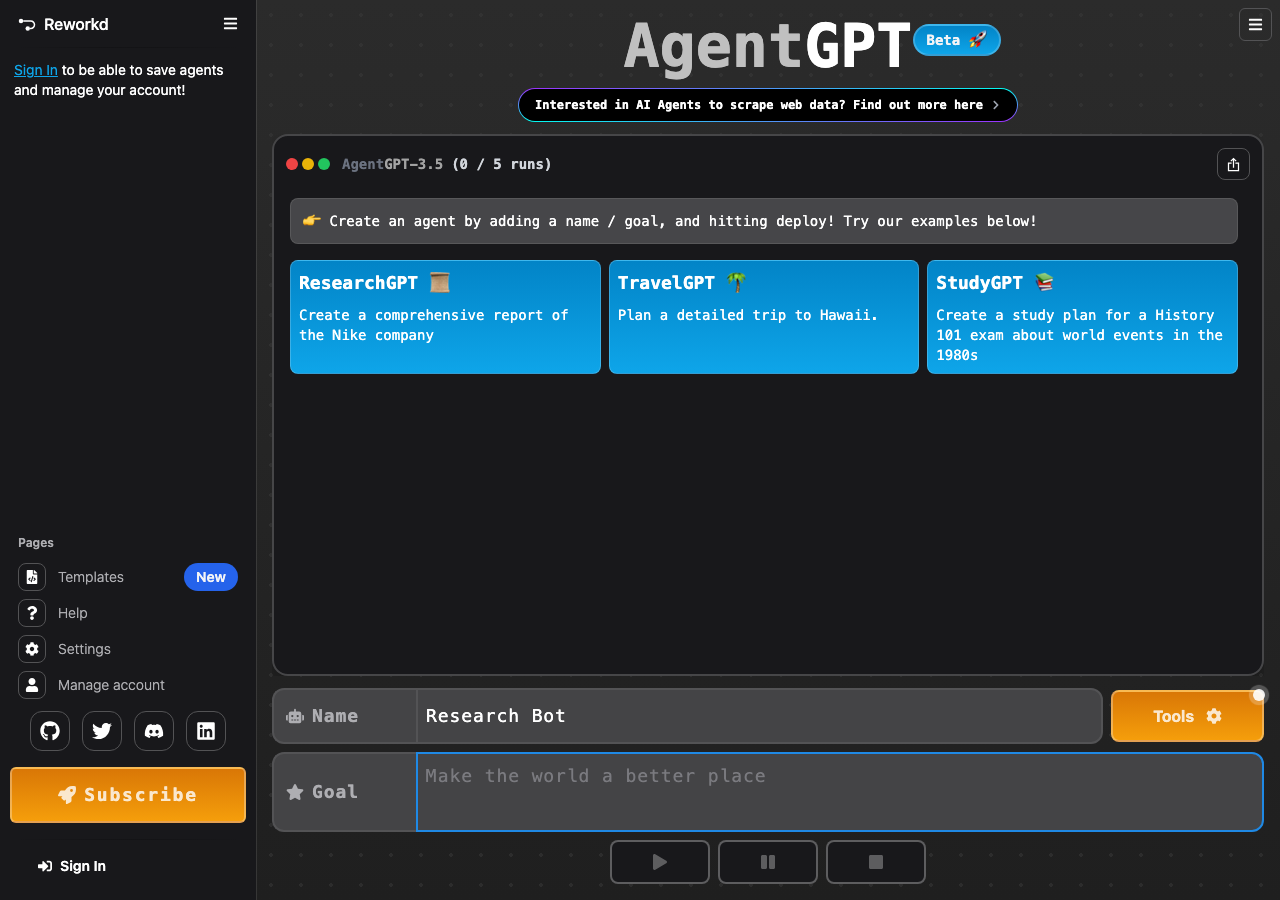Image resolution: width=1280 pixels, height=900 pixels.
Task: Click the AgentGPT title heading
Action: pyautogui.click(x=768, y=46)
